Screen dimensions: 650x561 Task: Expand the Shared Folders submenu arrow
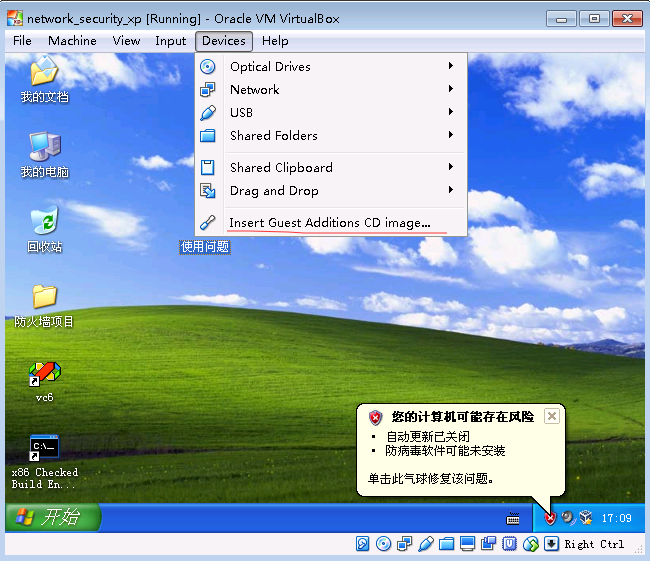click(451, 135)
